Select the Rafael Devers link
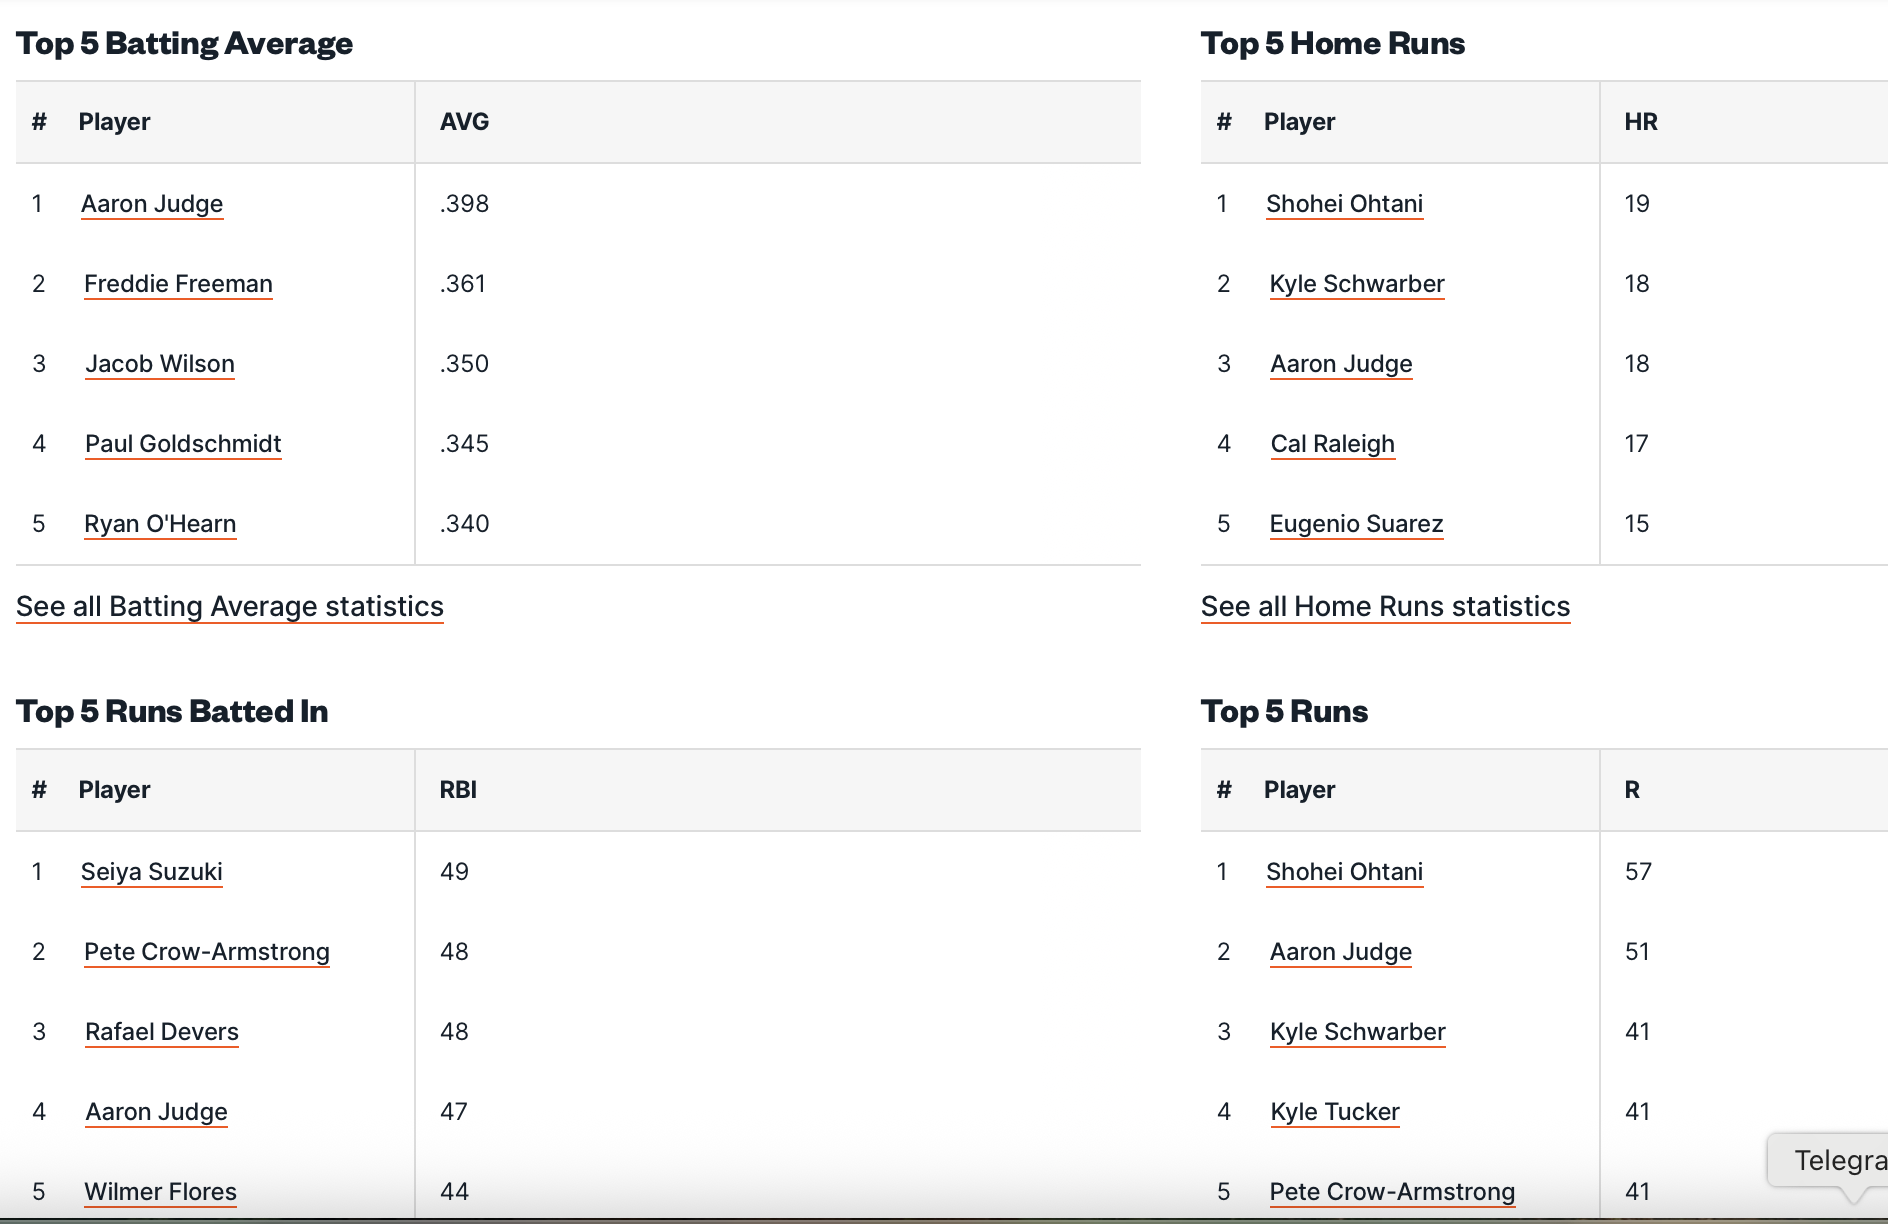 [162, 1032]
